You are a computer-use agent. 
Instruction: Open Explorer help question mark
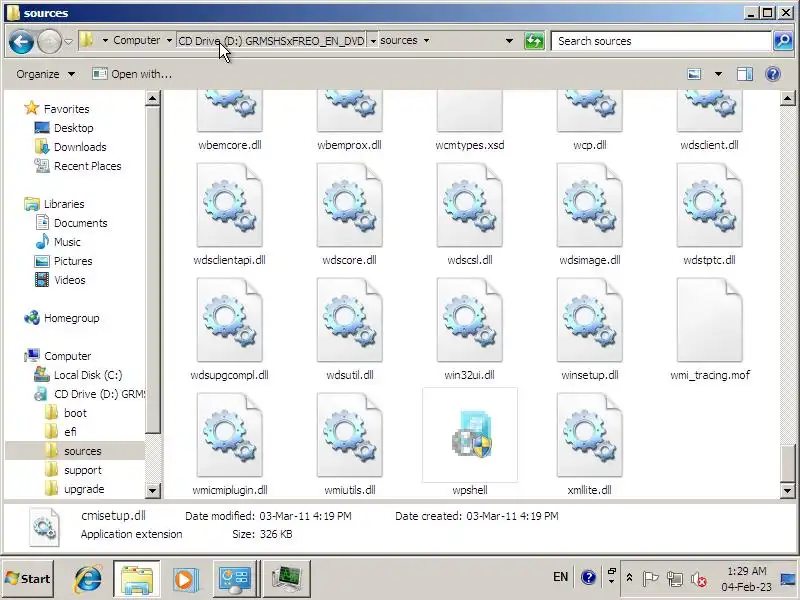coord(773,74)
